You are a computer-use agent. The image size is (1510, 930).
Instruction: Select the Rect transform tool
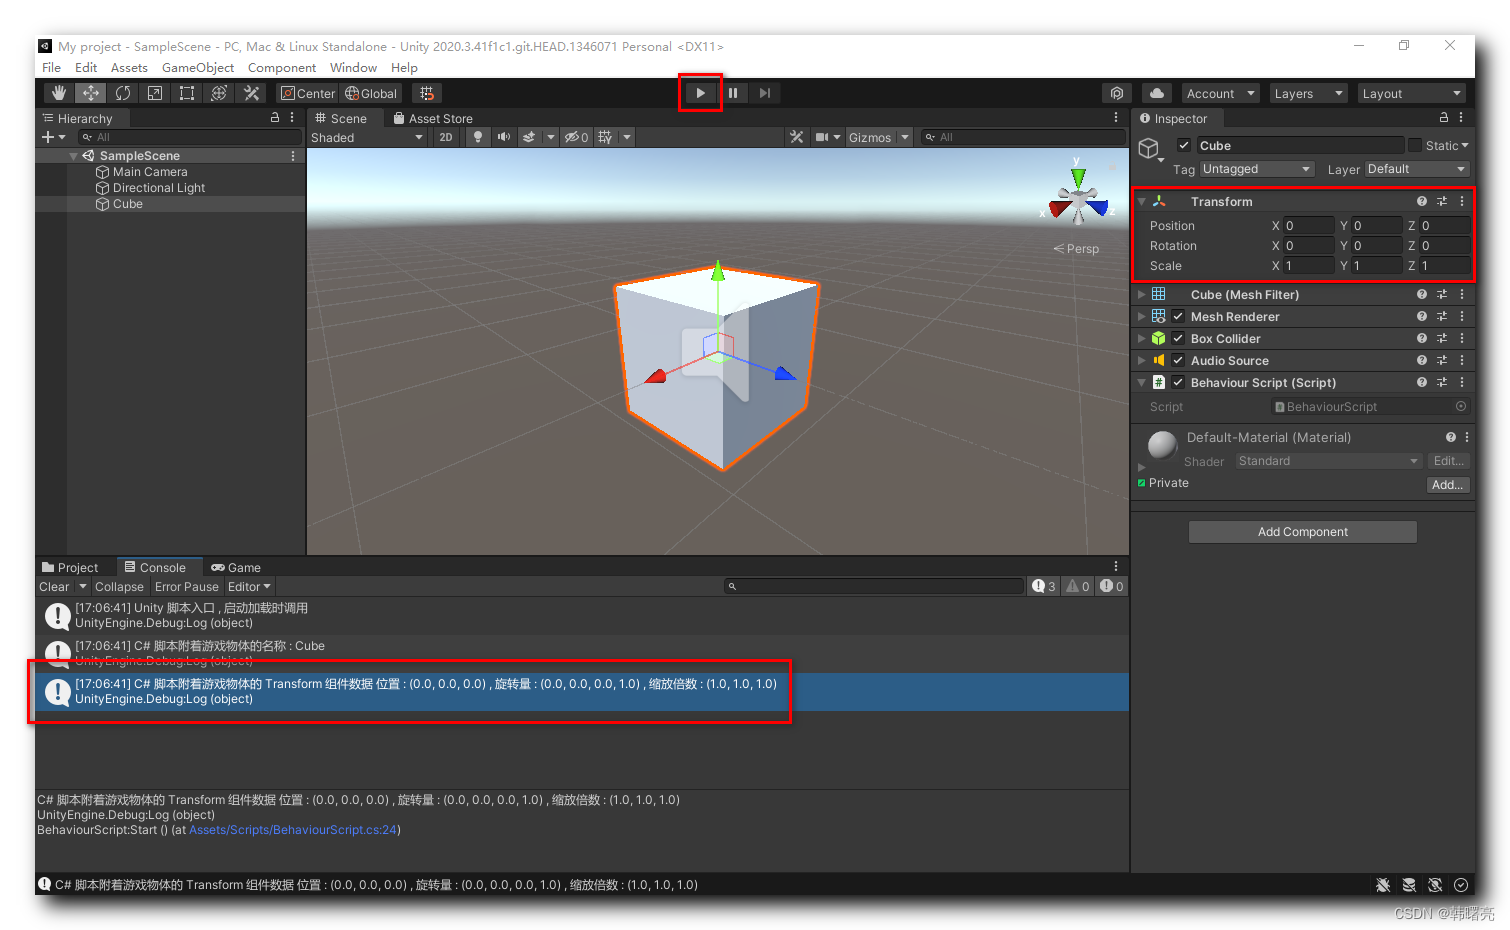coord(187,93)
